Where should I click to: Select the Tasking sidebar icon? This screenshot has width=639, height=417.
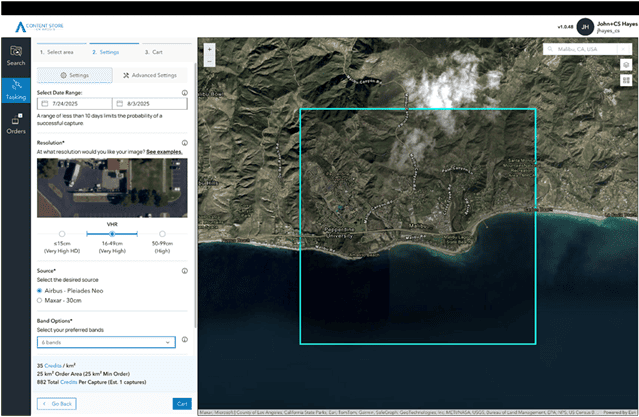(x=16, y=90)
